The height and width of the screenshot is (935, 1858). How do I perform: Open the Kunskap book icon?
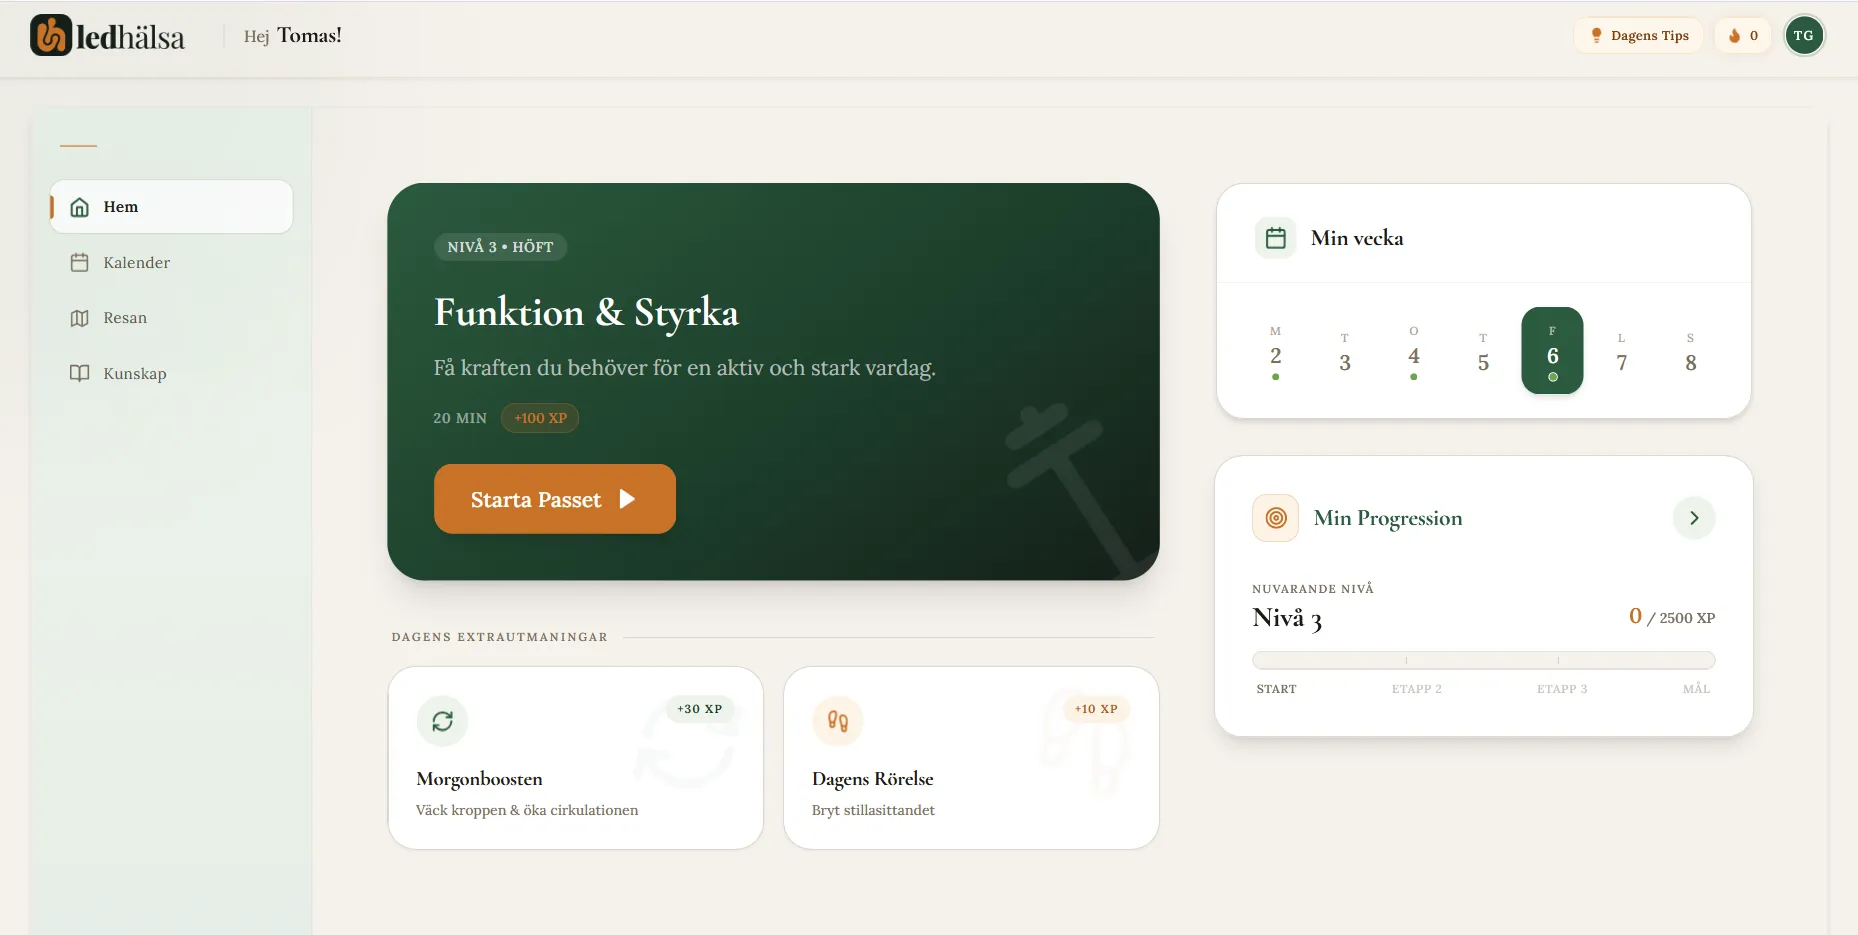click(80, 373)
